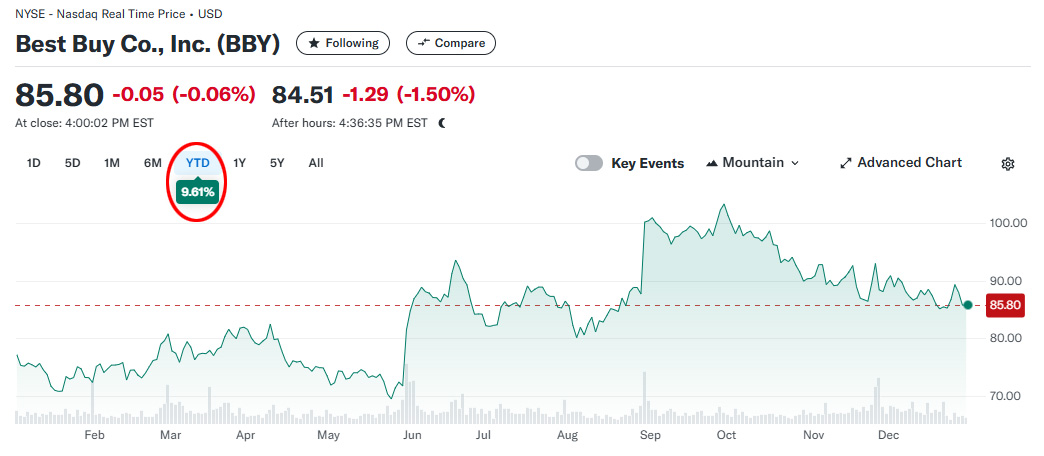Image resolution: width=1044 pixels, height=456 pixels.
Task: Click the 70.00 y-axis label
Action: tap(1005, 396)
